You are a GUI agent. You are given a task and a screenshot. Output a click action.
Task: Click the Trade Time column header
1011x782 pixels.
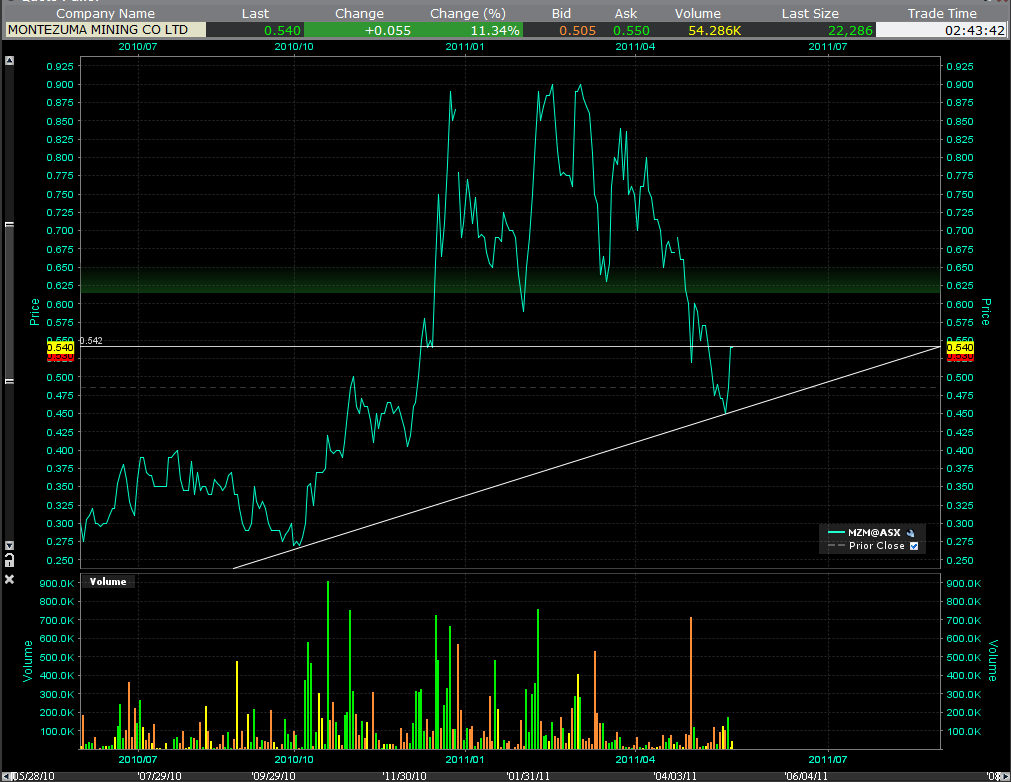click(x=941, y=14)
